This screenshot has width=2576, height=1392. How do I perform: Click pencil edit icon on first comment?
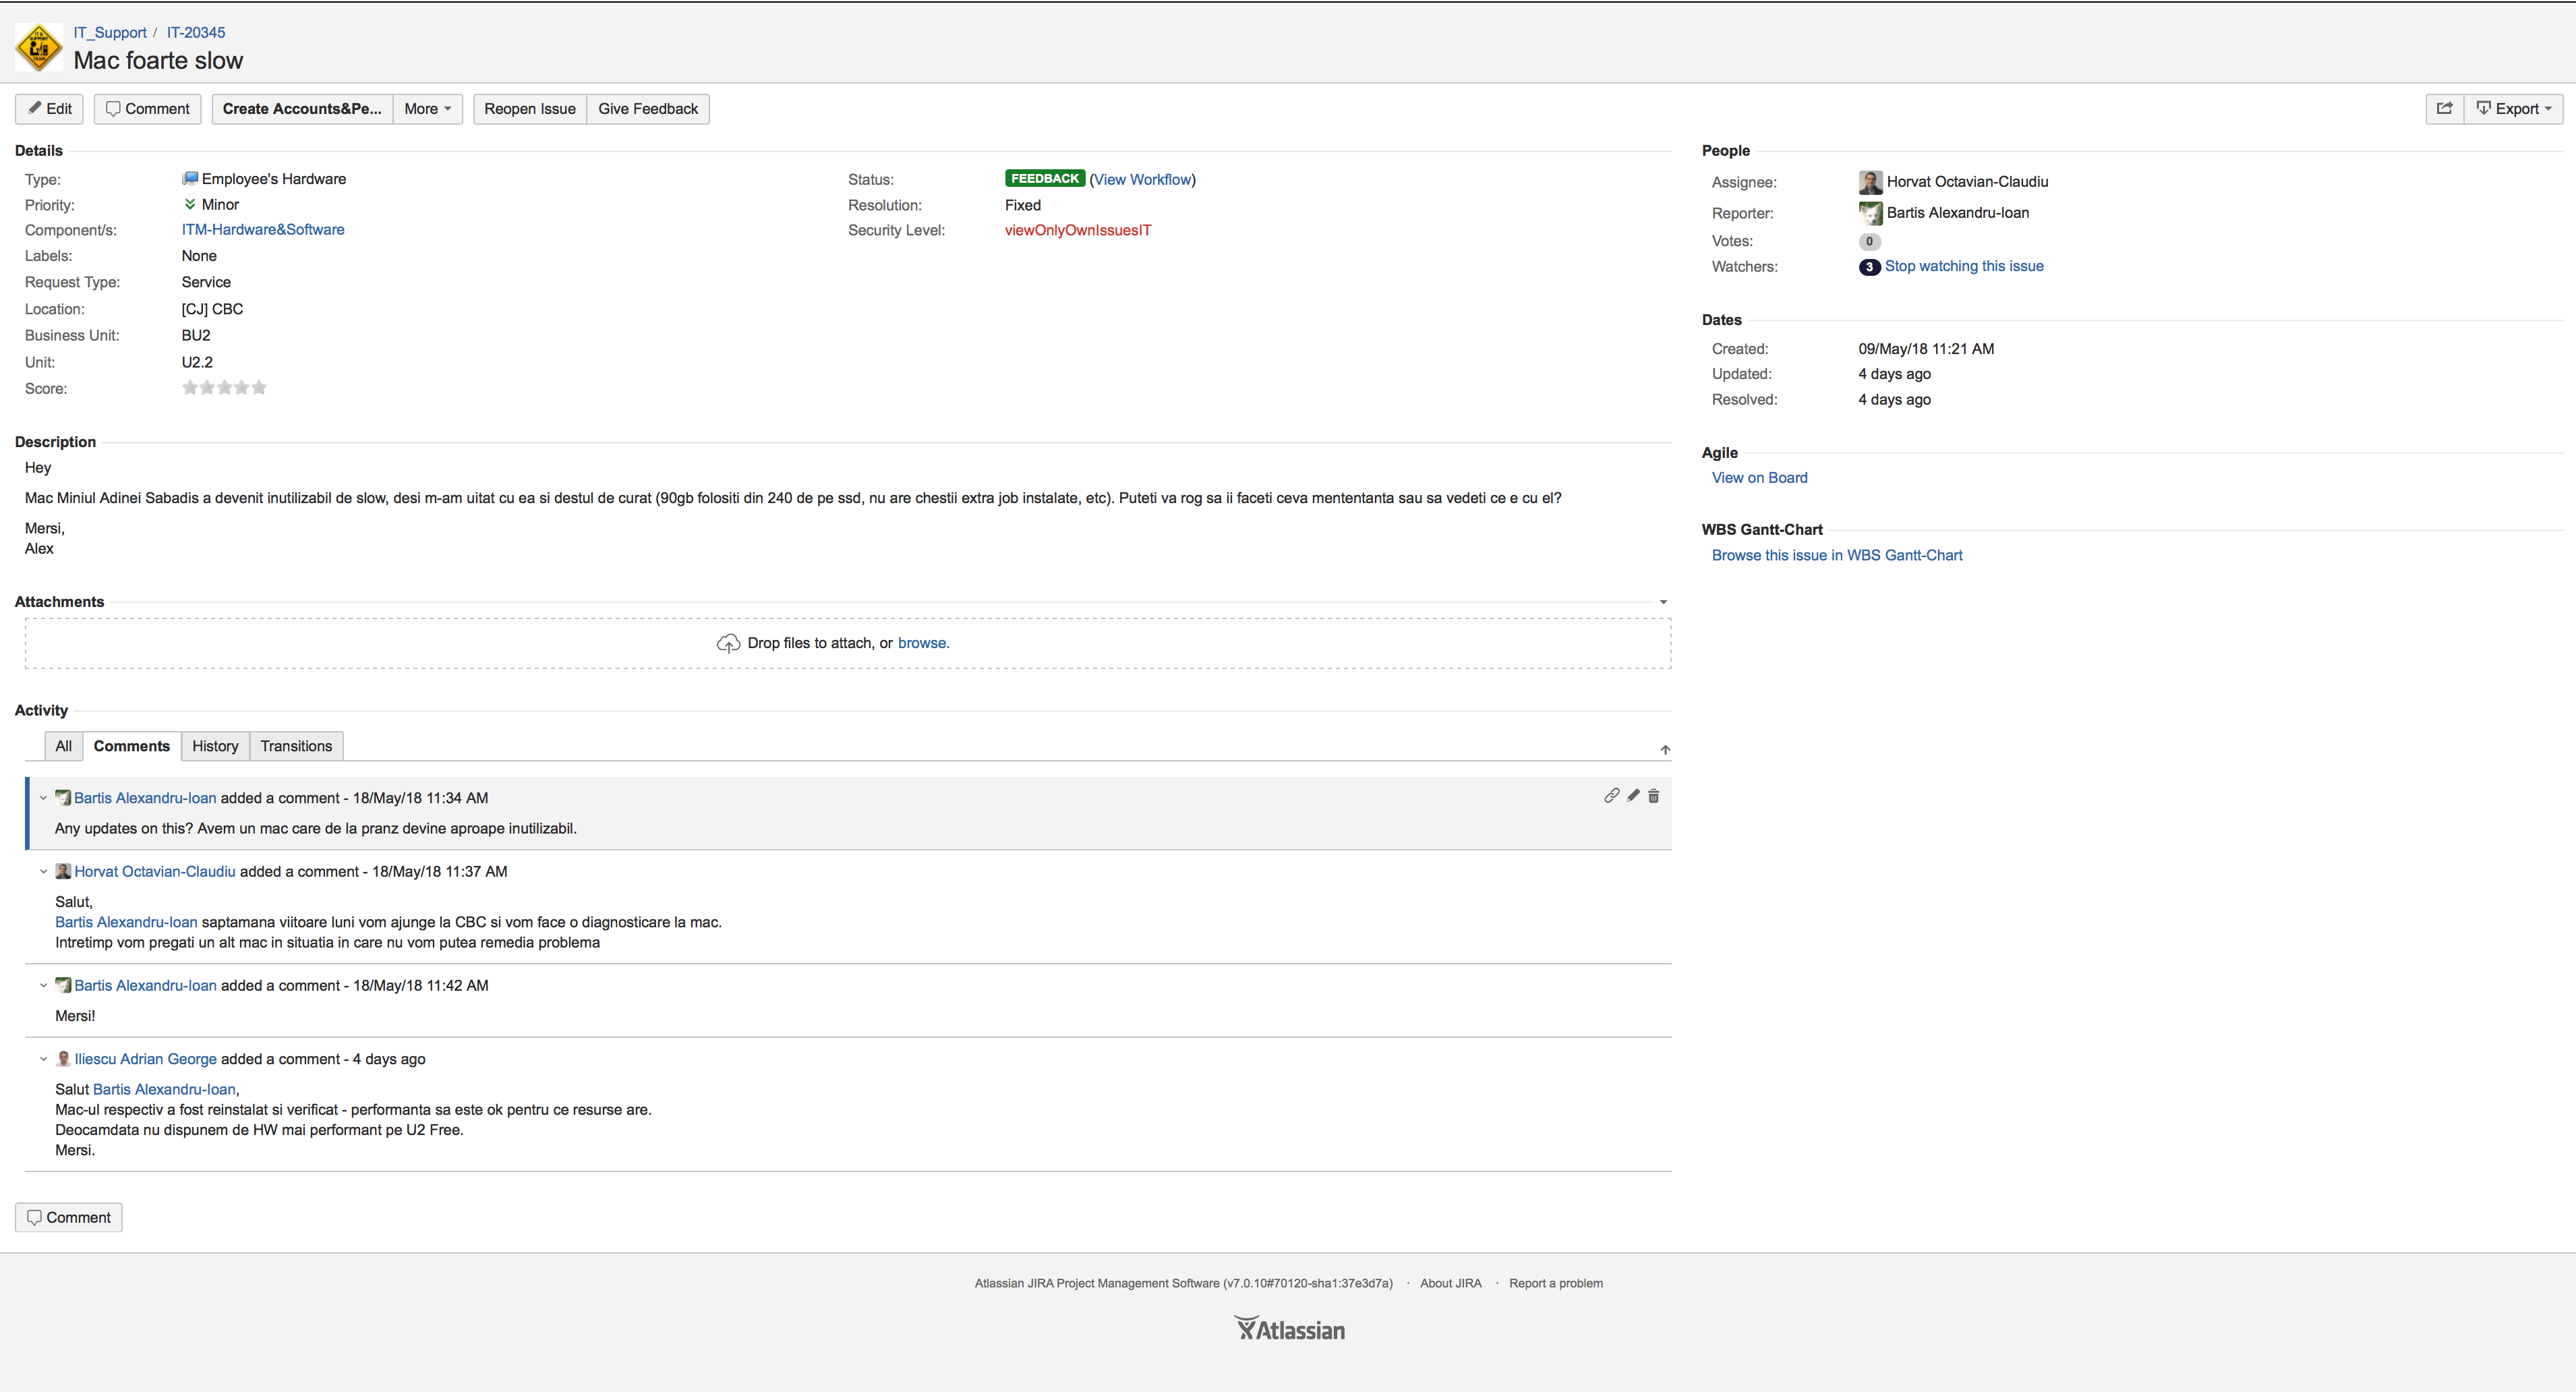(1633, 796)
